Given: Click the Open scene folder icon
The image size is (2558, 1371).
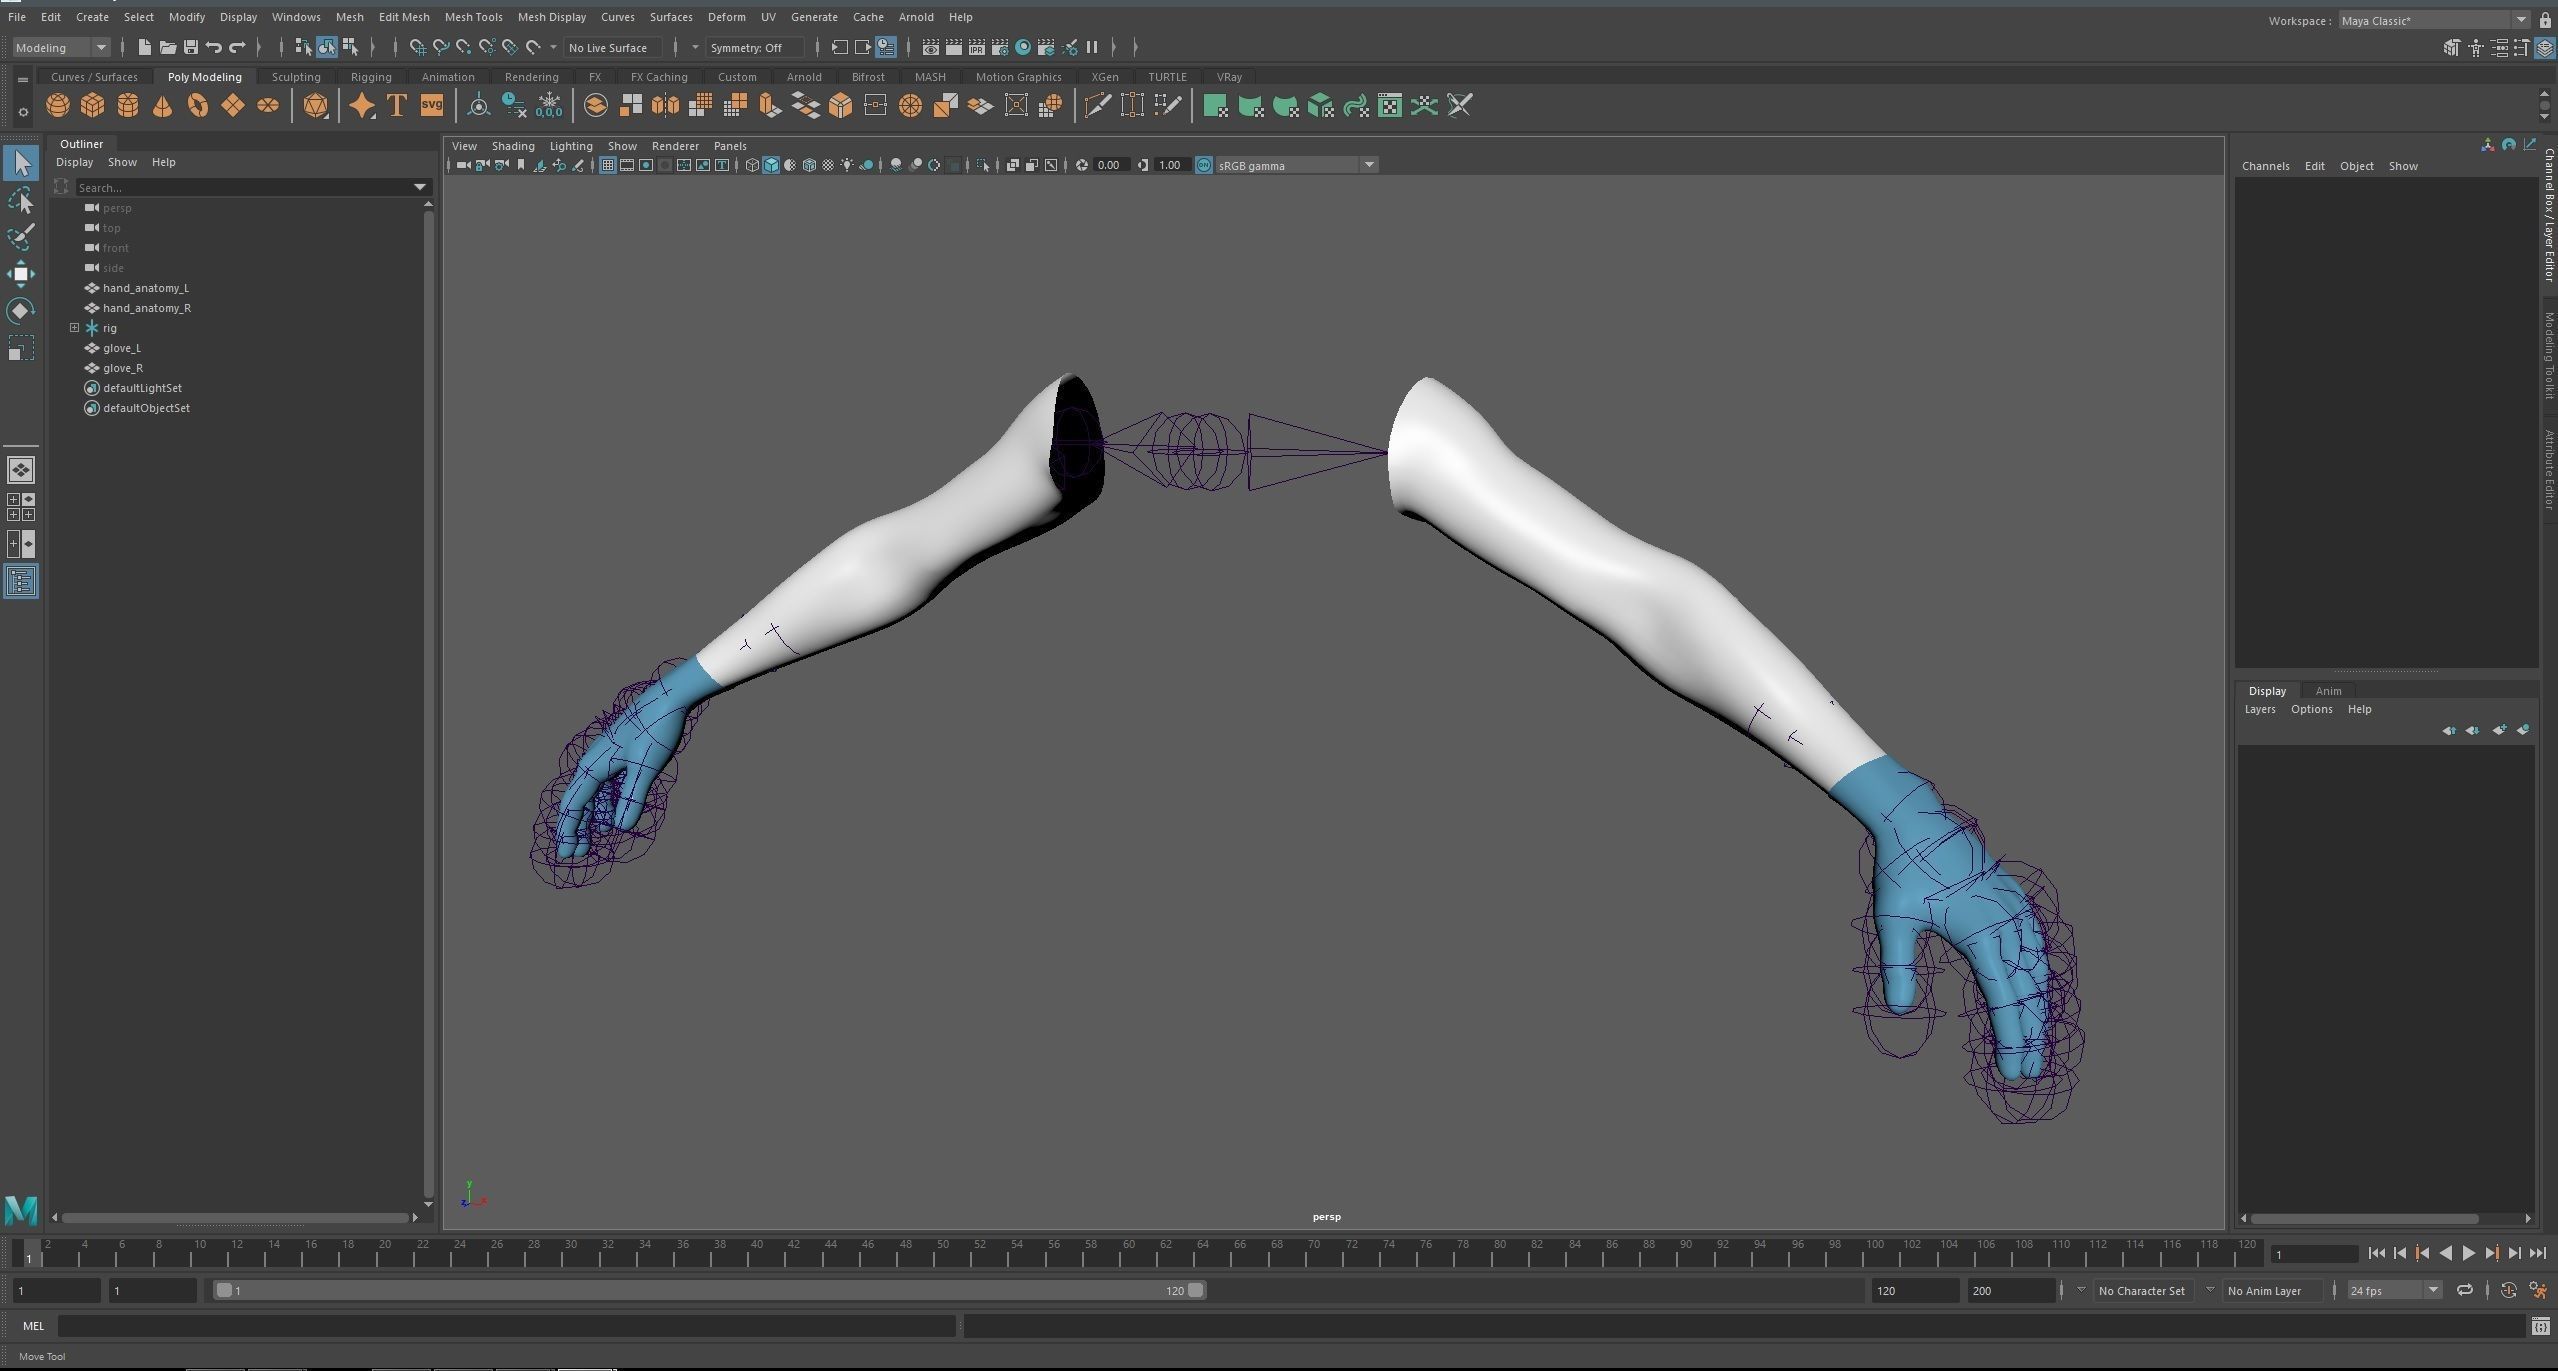Looking at the screenshot, I should tap(167, 47).
